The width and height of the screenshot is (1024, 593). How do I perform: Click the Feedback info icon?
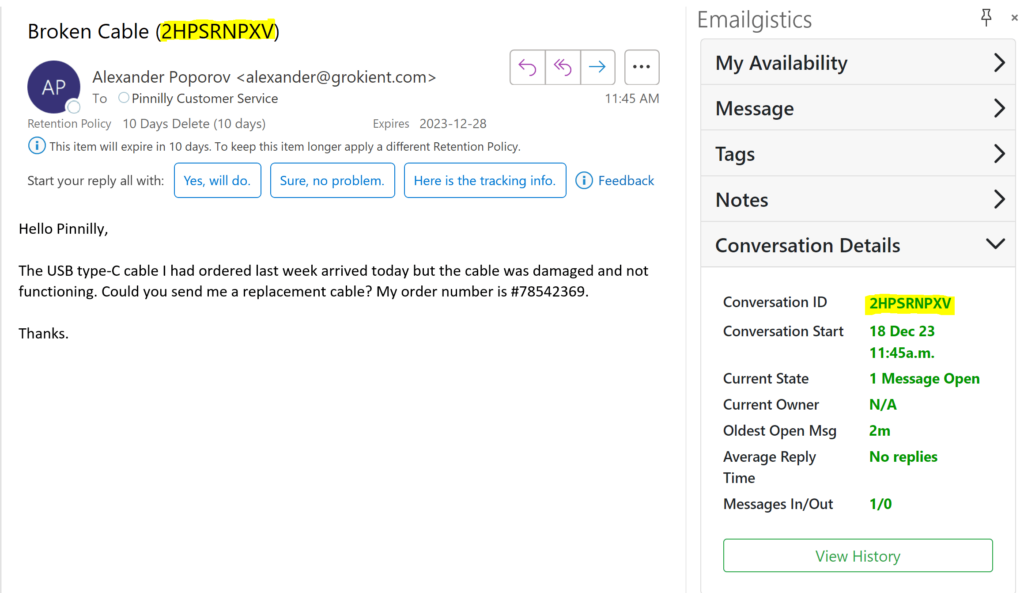click(584, 180)
